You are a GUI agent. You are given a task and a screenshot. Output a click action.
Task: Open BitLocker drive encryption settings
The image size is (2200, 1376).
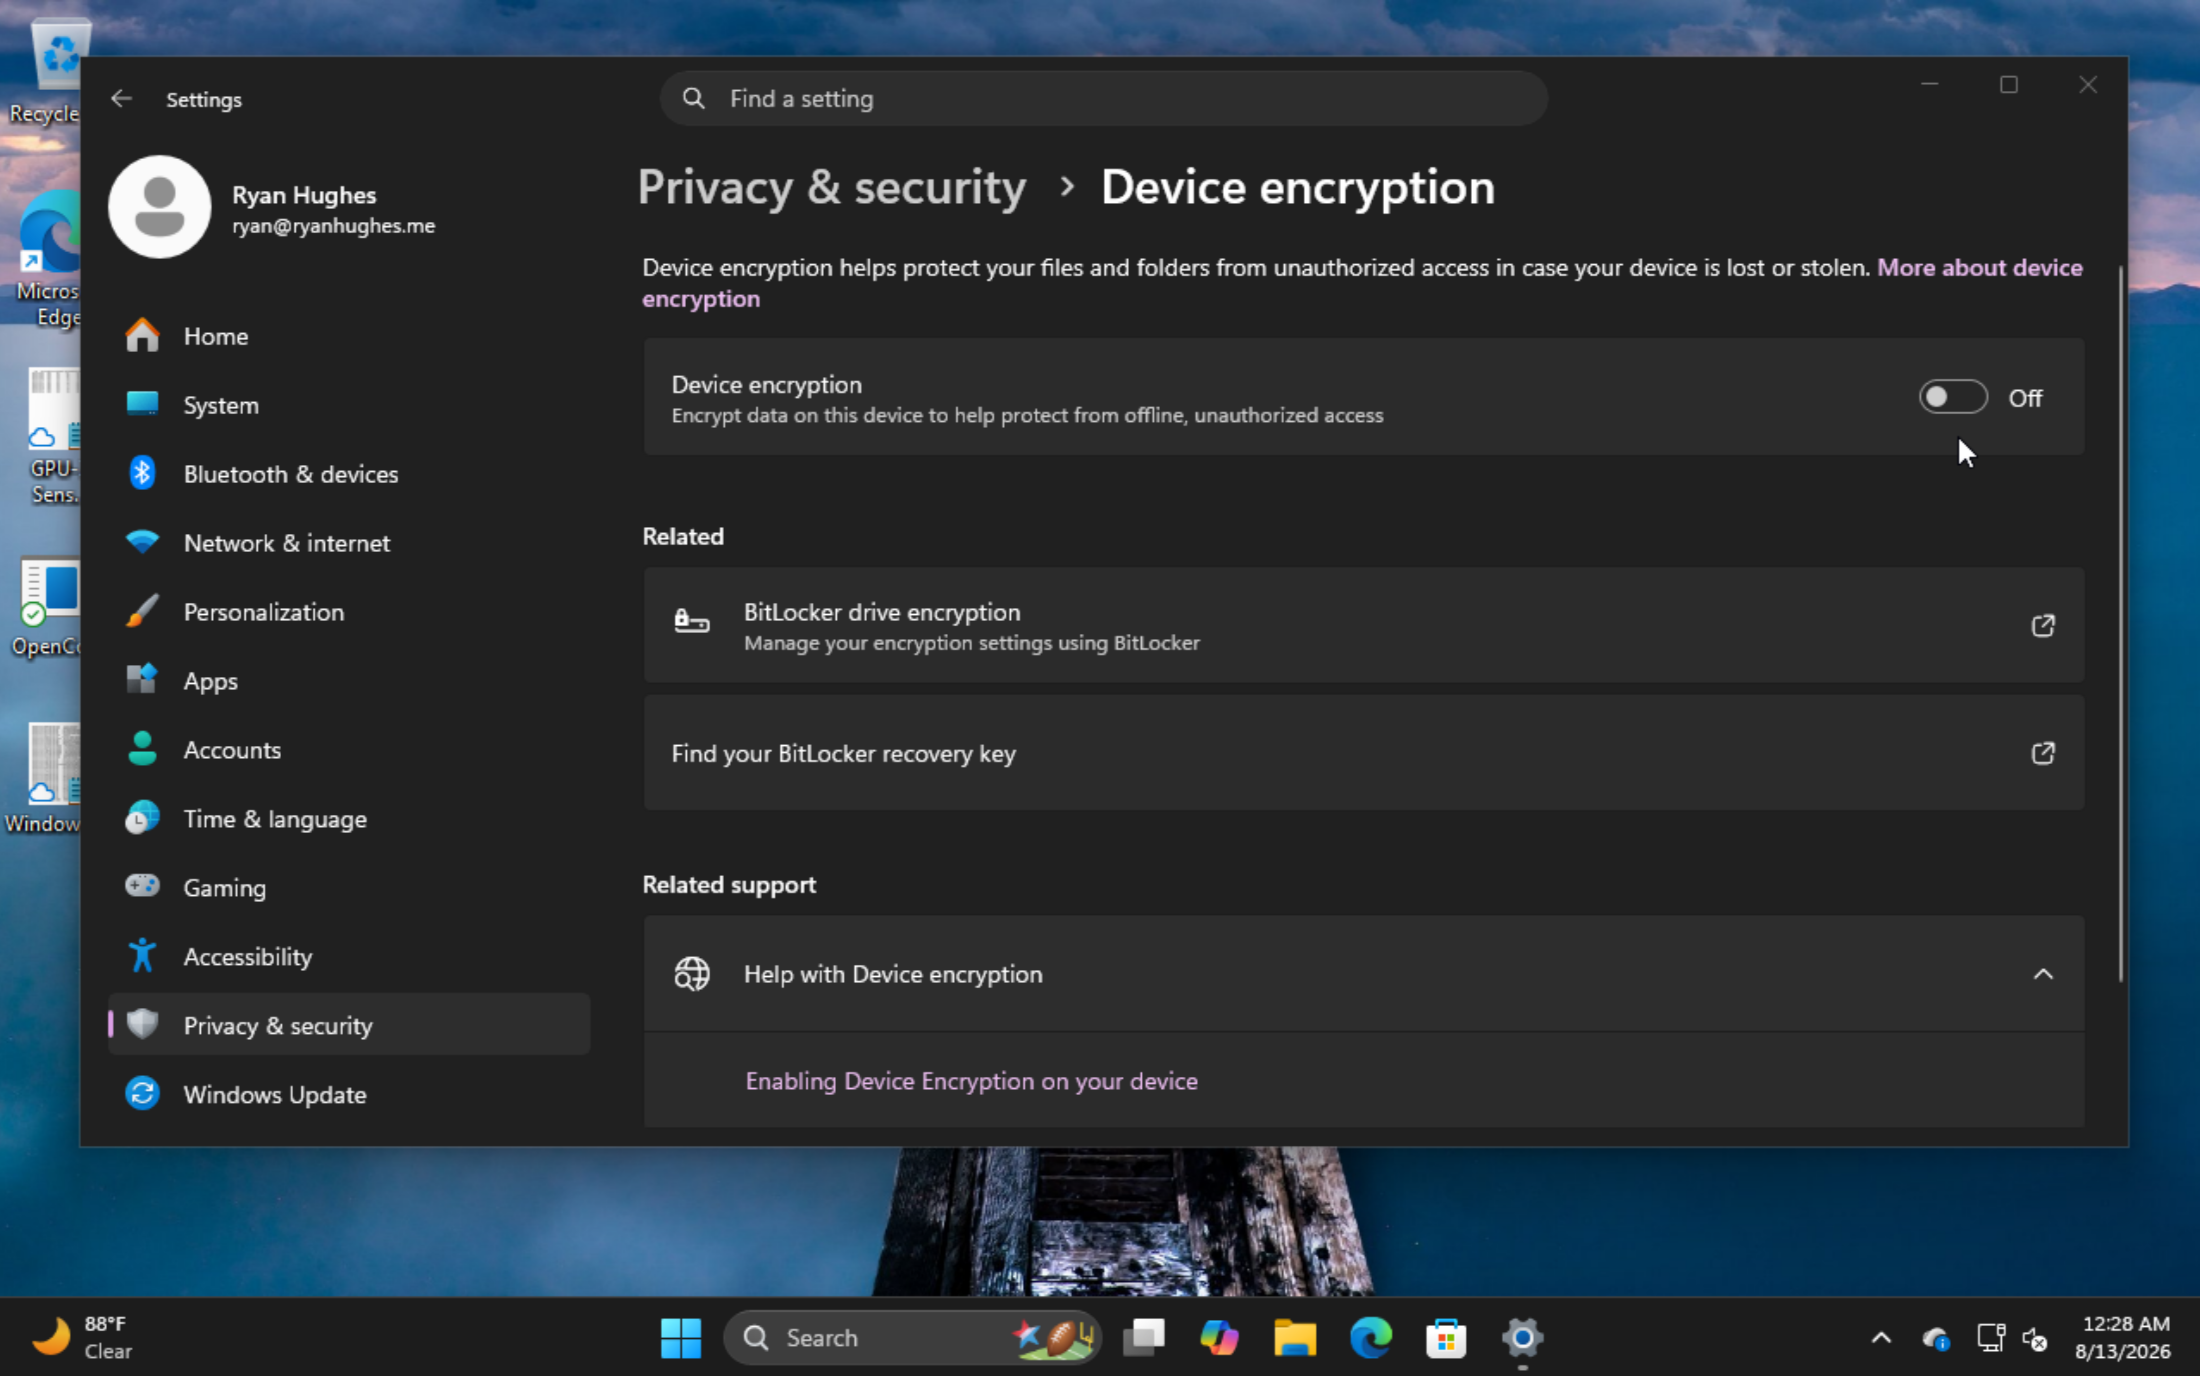pyautogui.click(x=1363, y=625)
